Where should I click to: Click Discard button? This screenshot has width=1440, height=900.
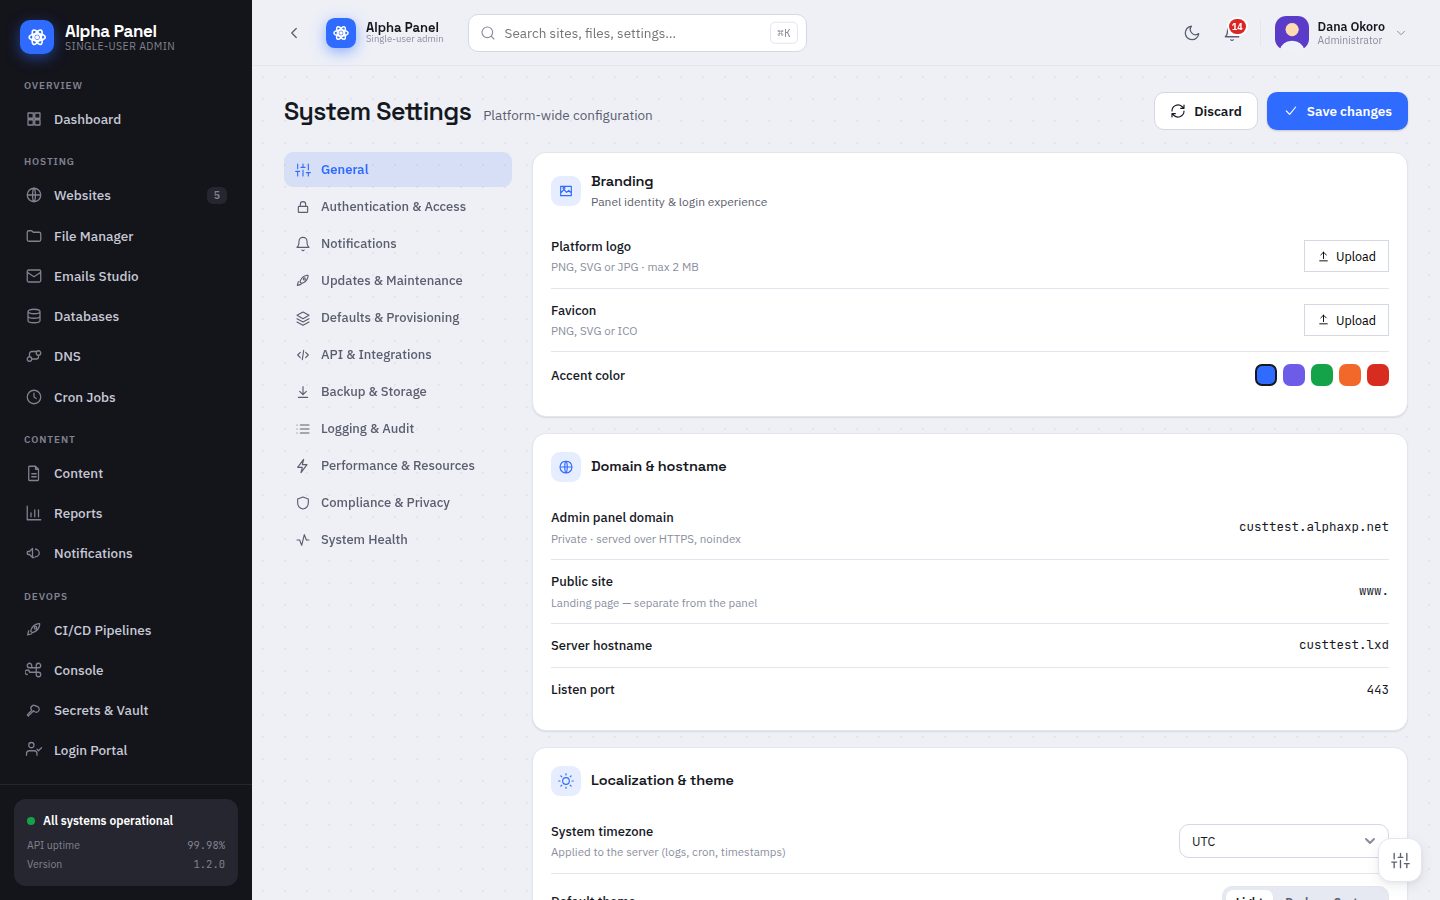(1206, 111)
